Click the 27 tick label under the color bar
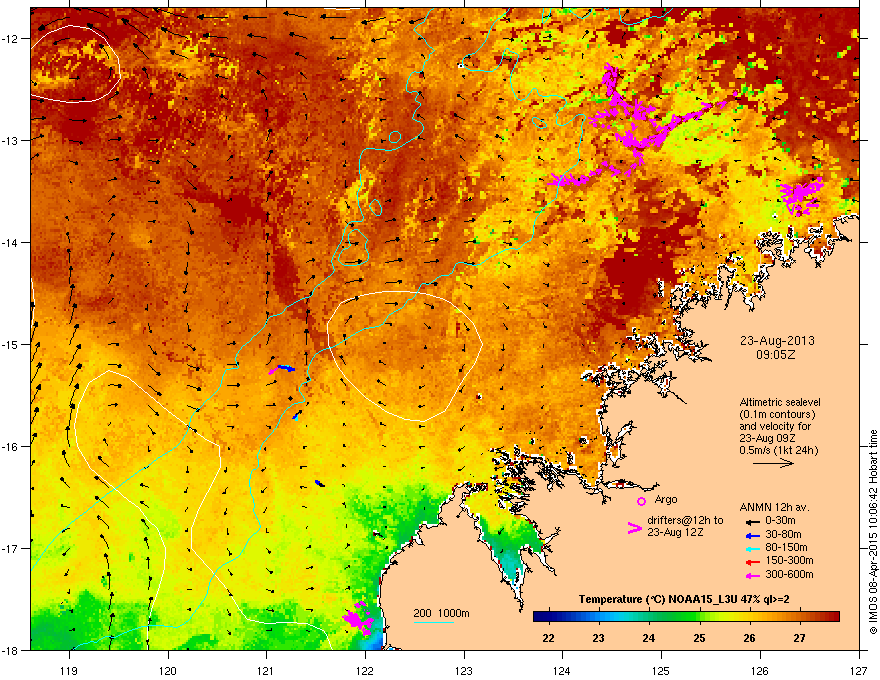The width and height of the screenshot is (880, 680). (x=799, y=638)
